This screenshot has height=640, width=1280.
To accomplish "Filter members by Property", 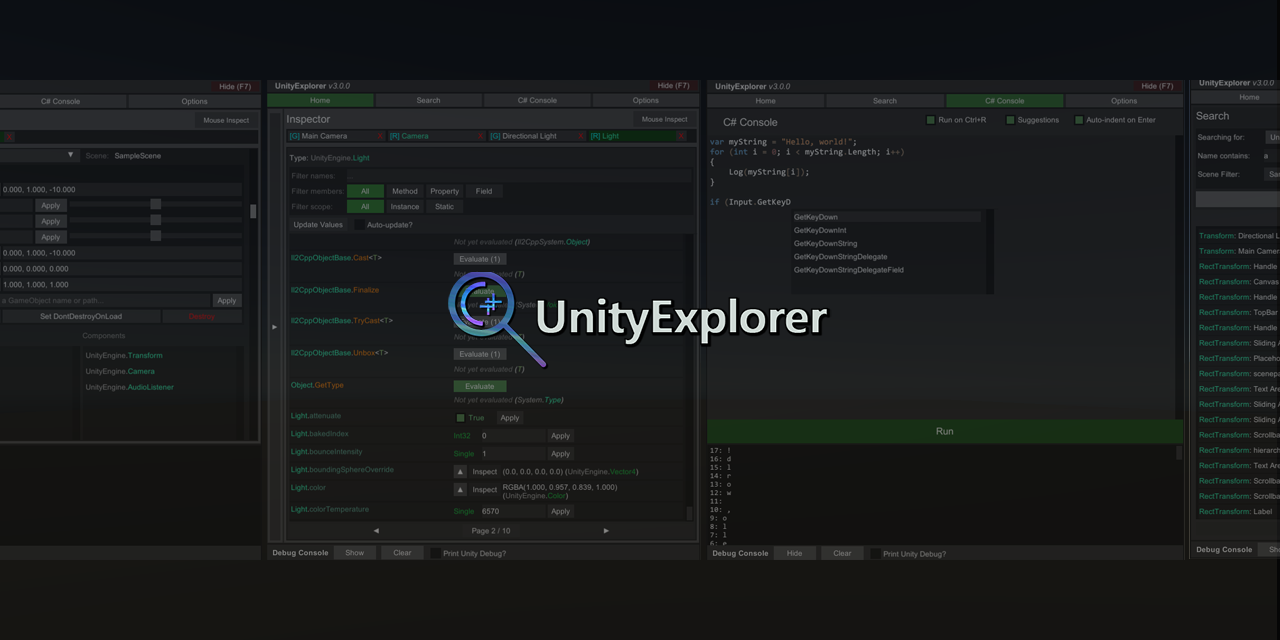I will tap(444, 191).
